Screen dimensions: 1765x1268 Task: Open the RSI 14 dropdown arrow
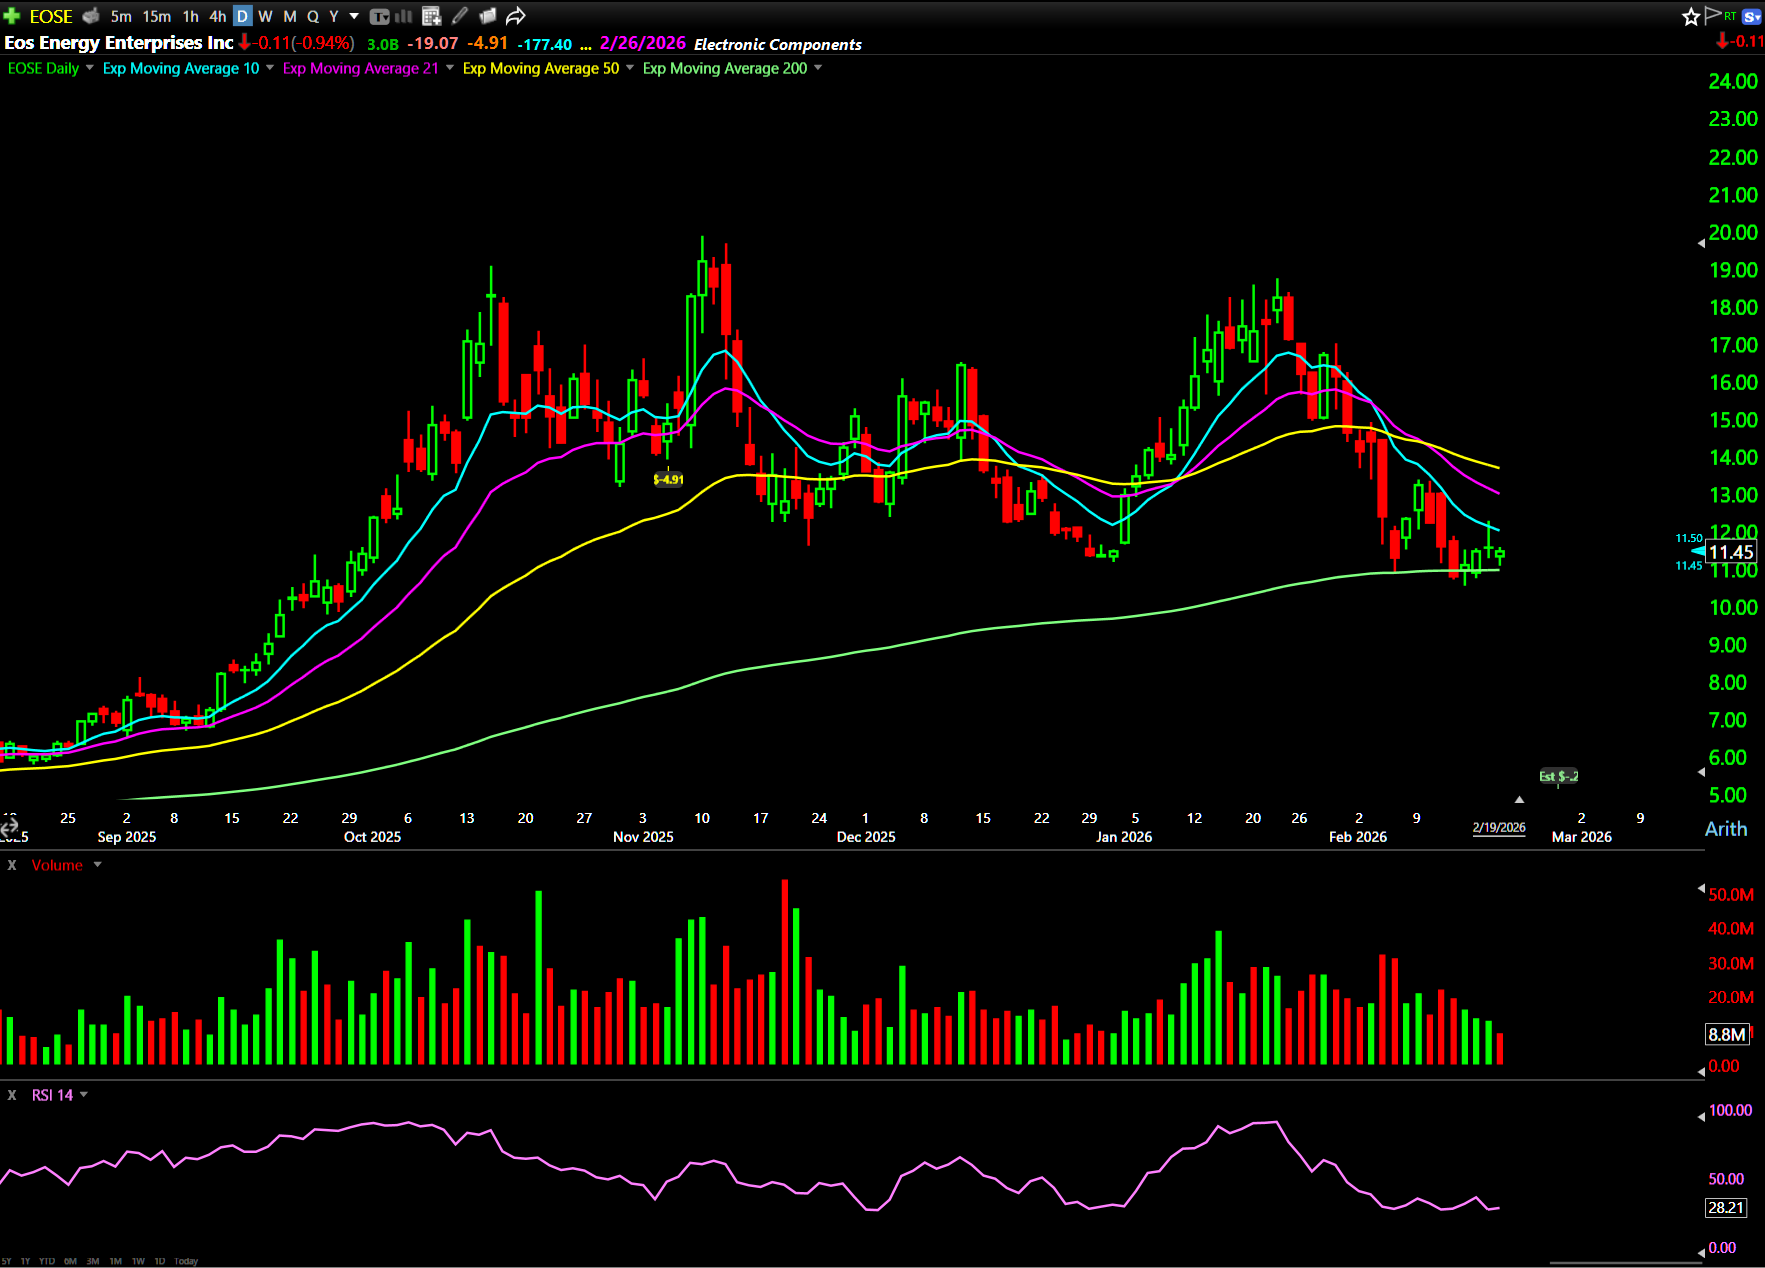(84, 1095)
